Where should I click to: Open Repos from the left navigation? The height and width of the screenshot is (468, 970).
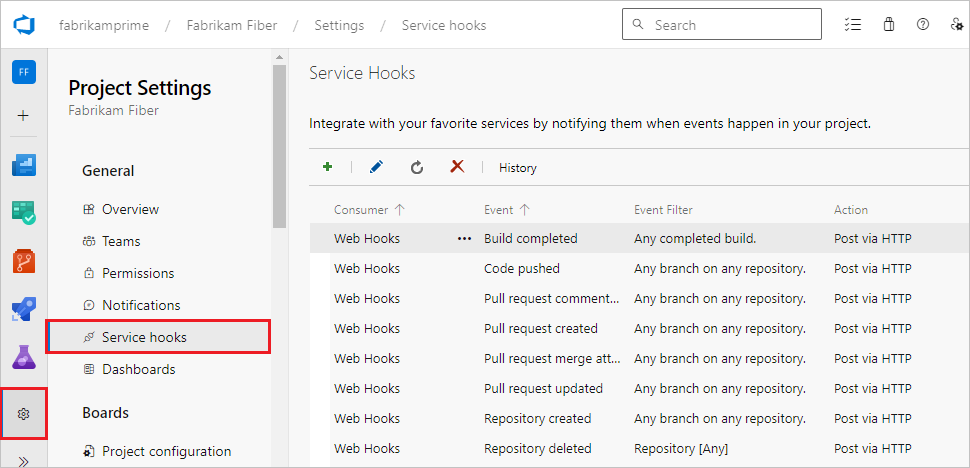coord(24,262)
